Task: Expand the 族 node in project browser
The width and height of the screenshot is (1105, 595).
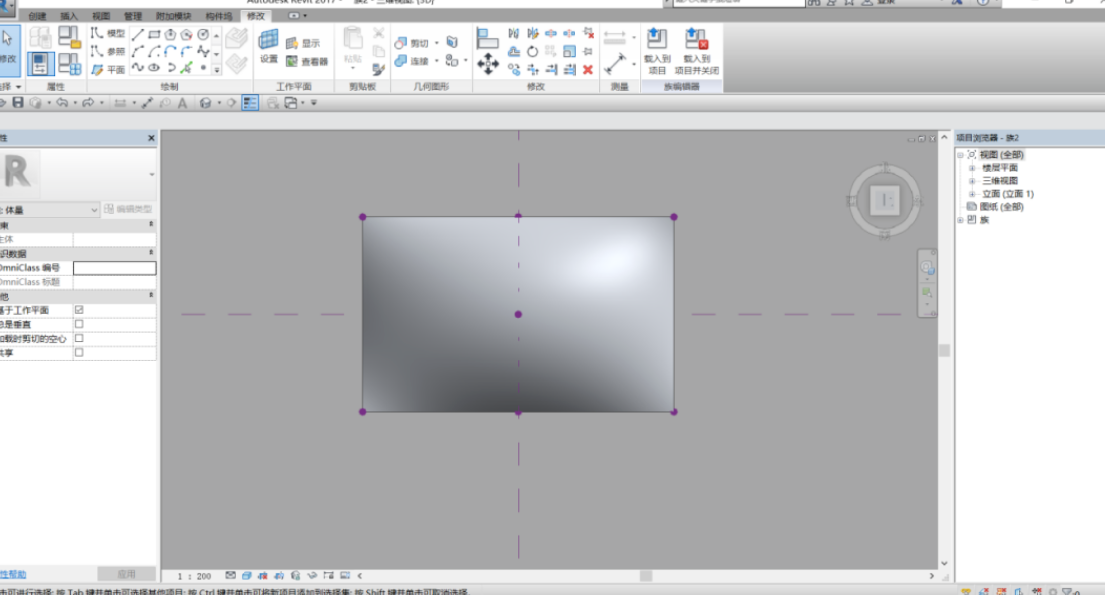Action: click(x=961, y=220)
